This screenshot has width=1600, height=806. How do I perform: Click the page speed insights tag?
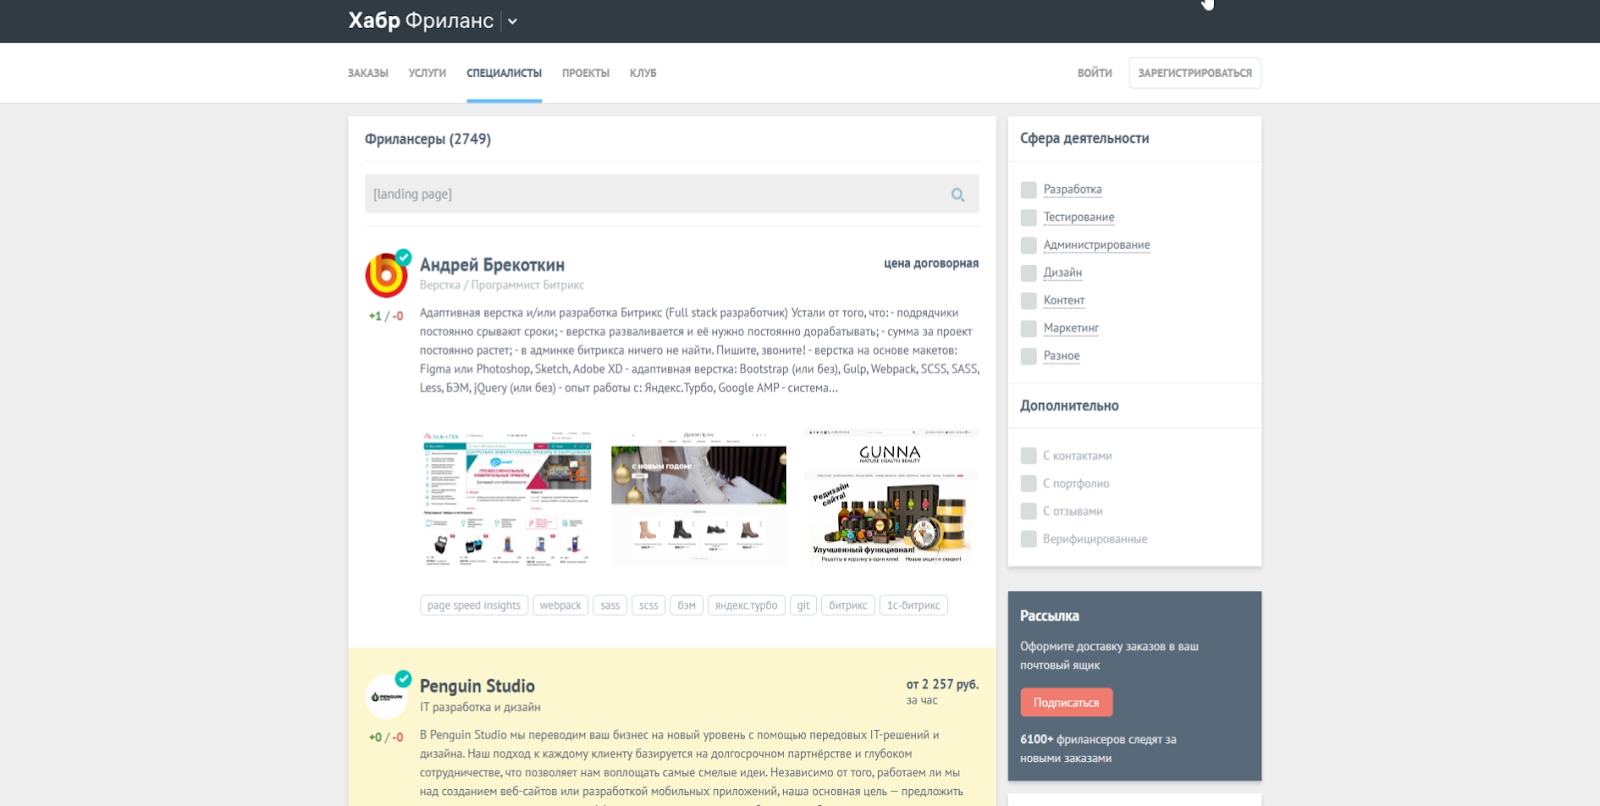click(x=474, y=606)
